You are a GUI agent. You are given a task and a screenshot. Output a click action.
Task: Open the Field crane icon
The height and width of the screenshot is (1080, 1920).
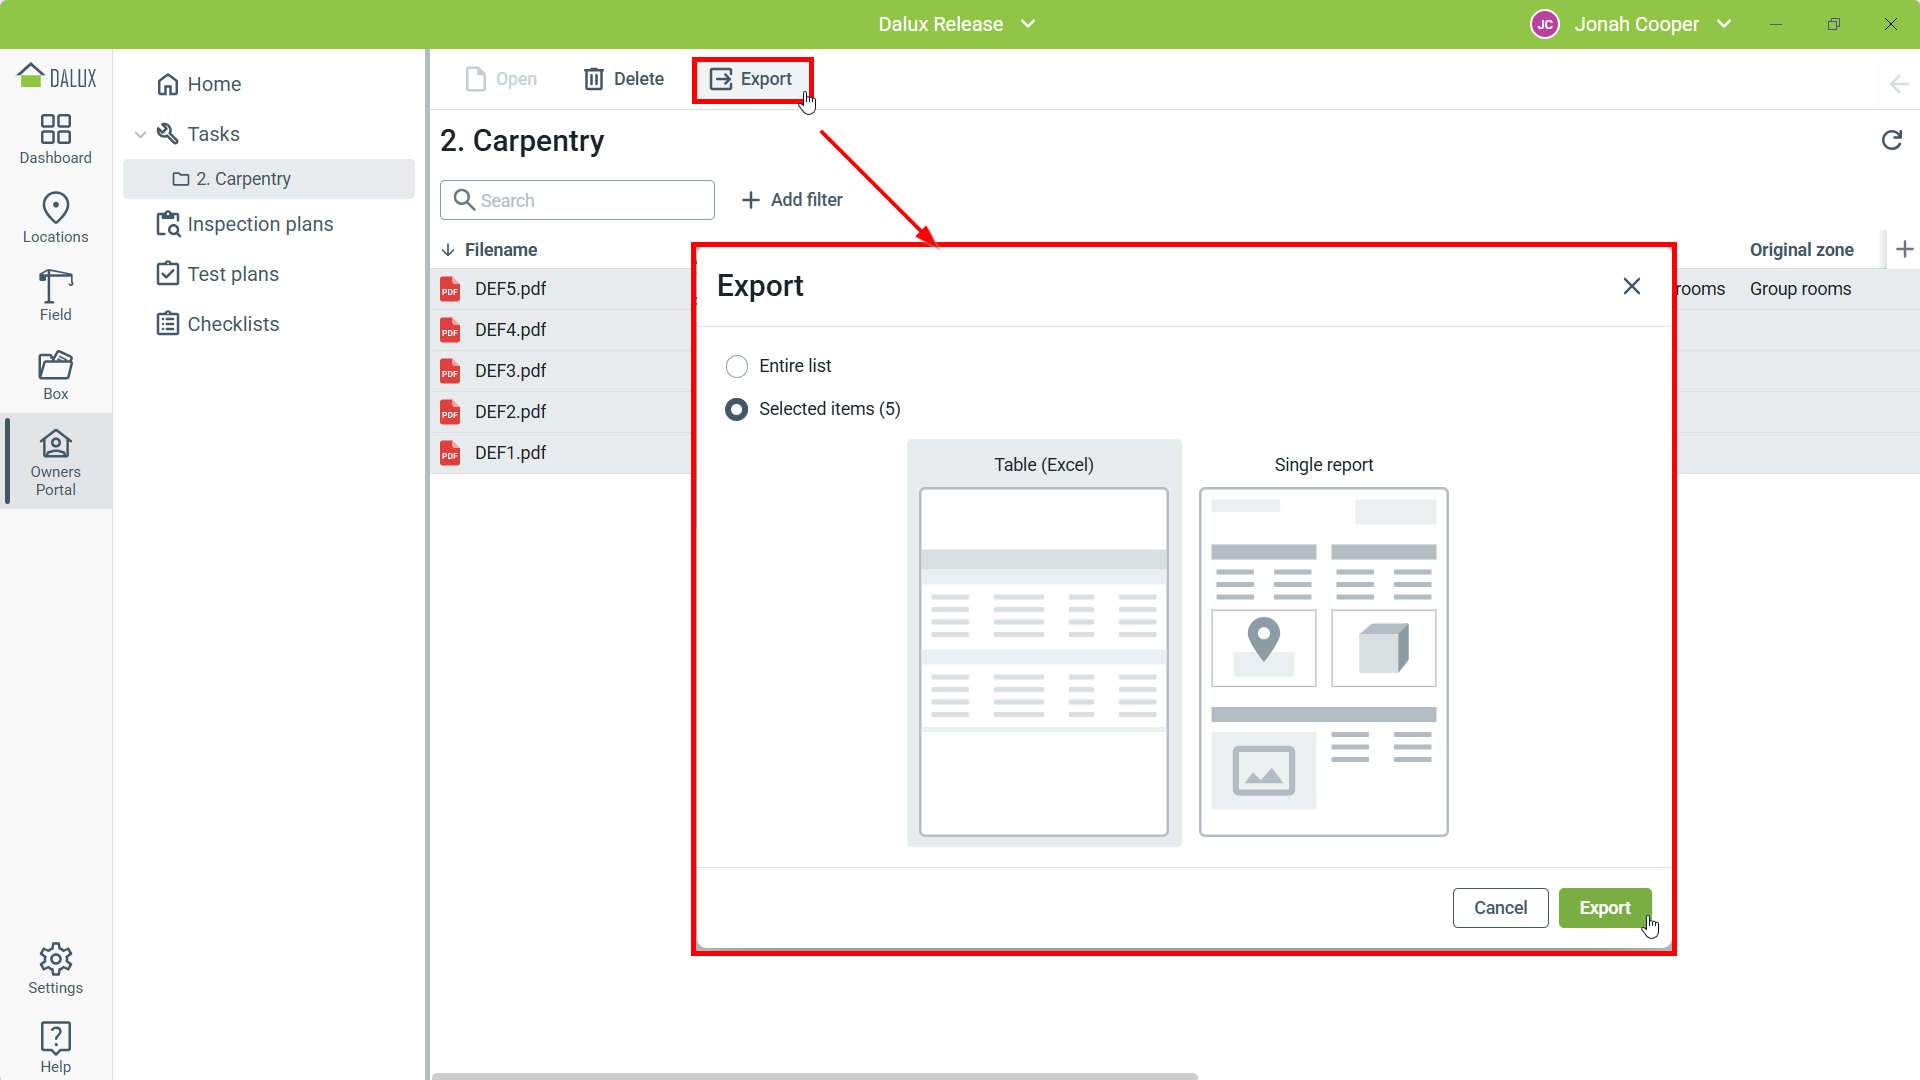(55, 295)
